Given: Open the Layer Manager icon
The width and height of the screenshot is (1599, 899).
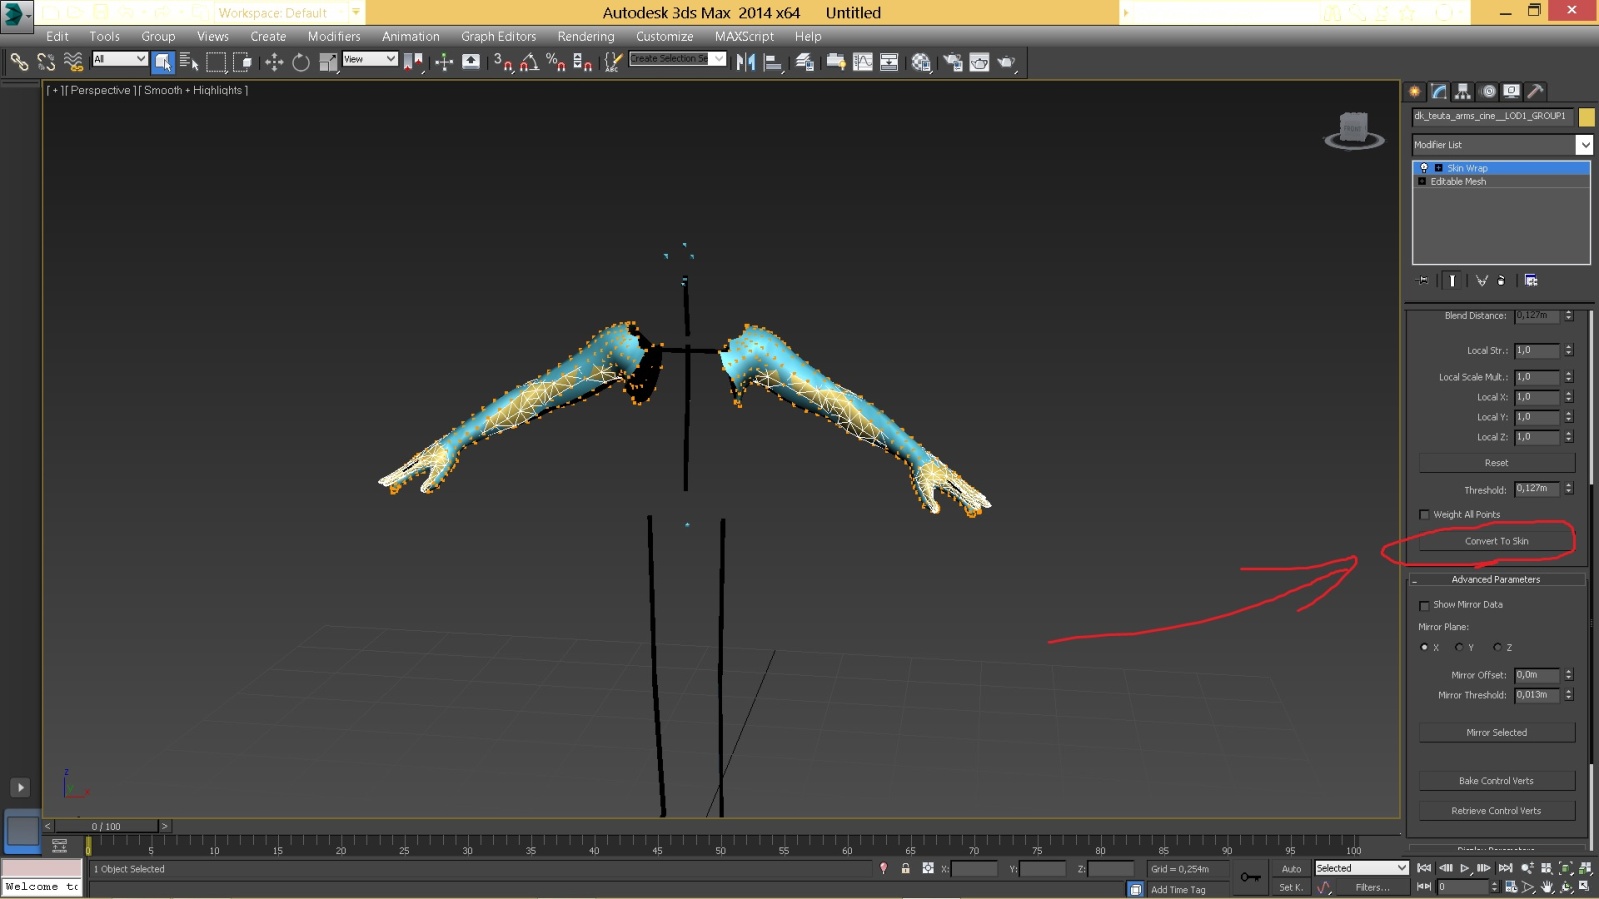Looking at the screenshot, I should tap(805, 62).
